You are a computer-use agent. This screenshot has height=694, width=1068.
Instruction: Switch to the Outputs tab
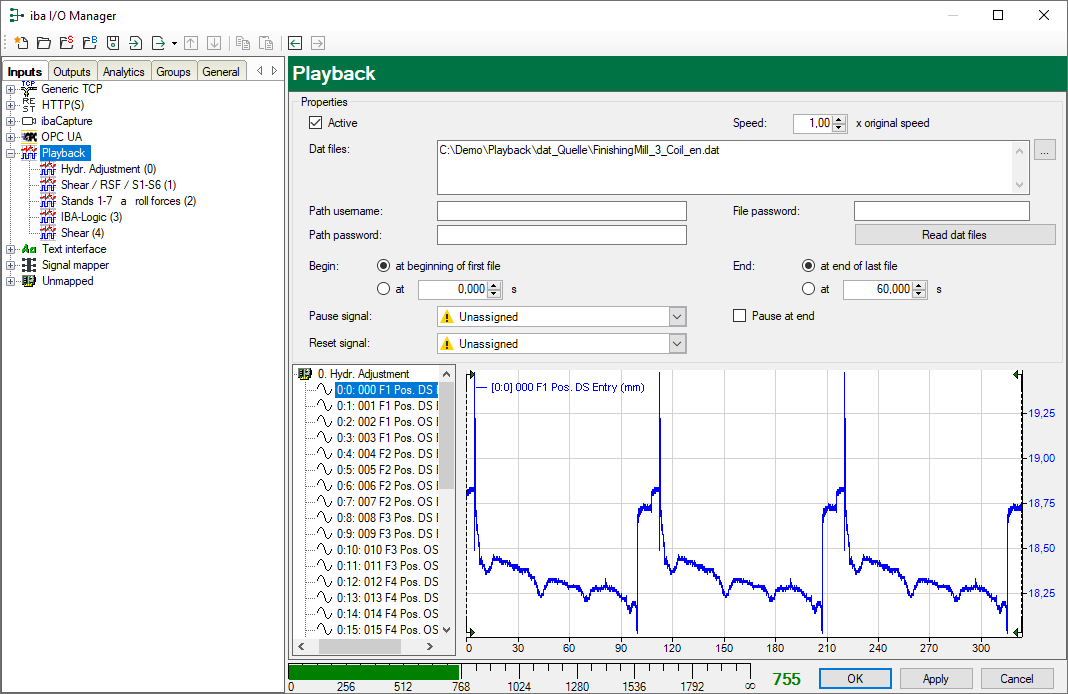(72, 72)
